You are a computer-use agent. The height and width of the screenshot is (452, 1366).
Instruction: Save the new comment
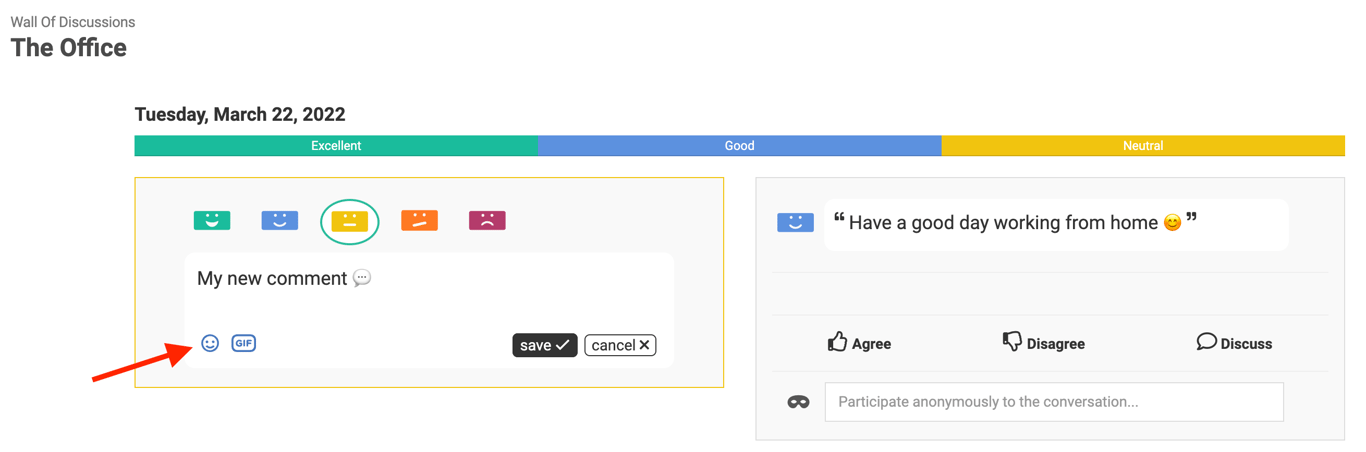[544, 345]
